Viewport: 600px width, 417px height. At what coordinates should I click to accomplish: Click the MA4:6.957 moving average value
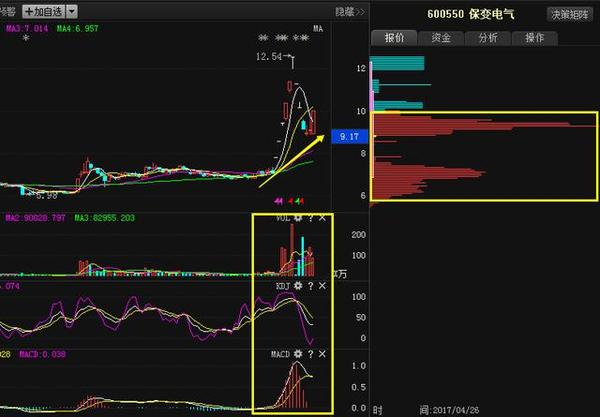[78, 29]
